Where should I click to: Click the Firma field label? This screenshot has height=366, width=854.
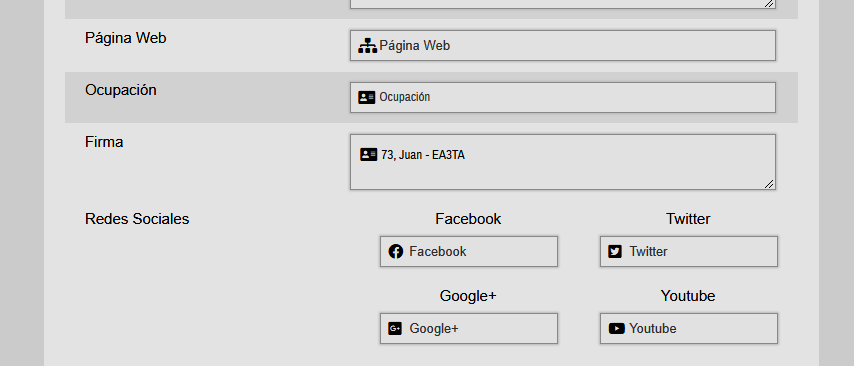coord(104,142)
